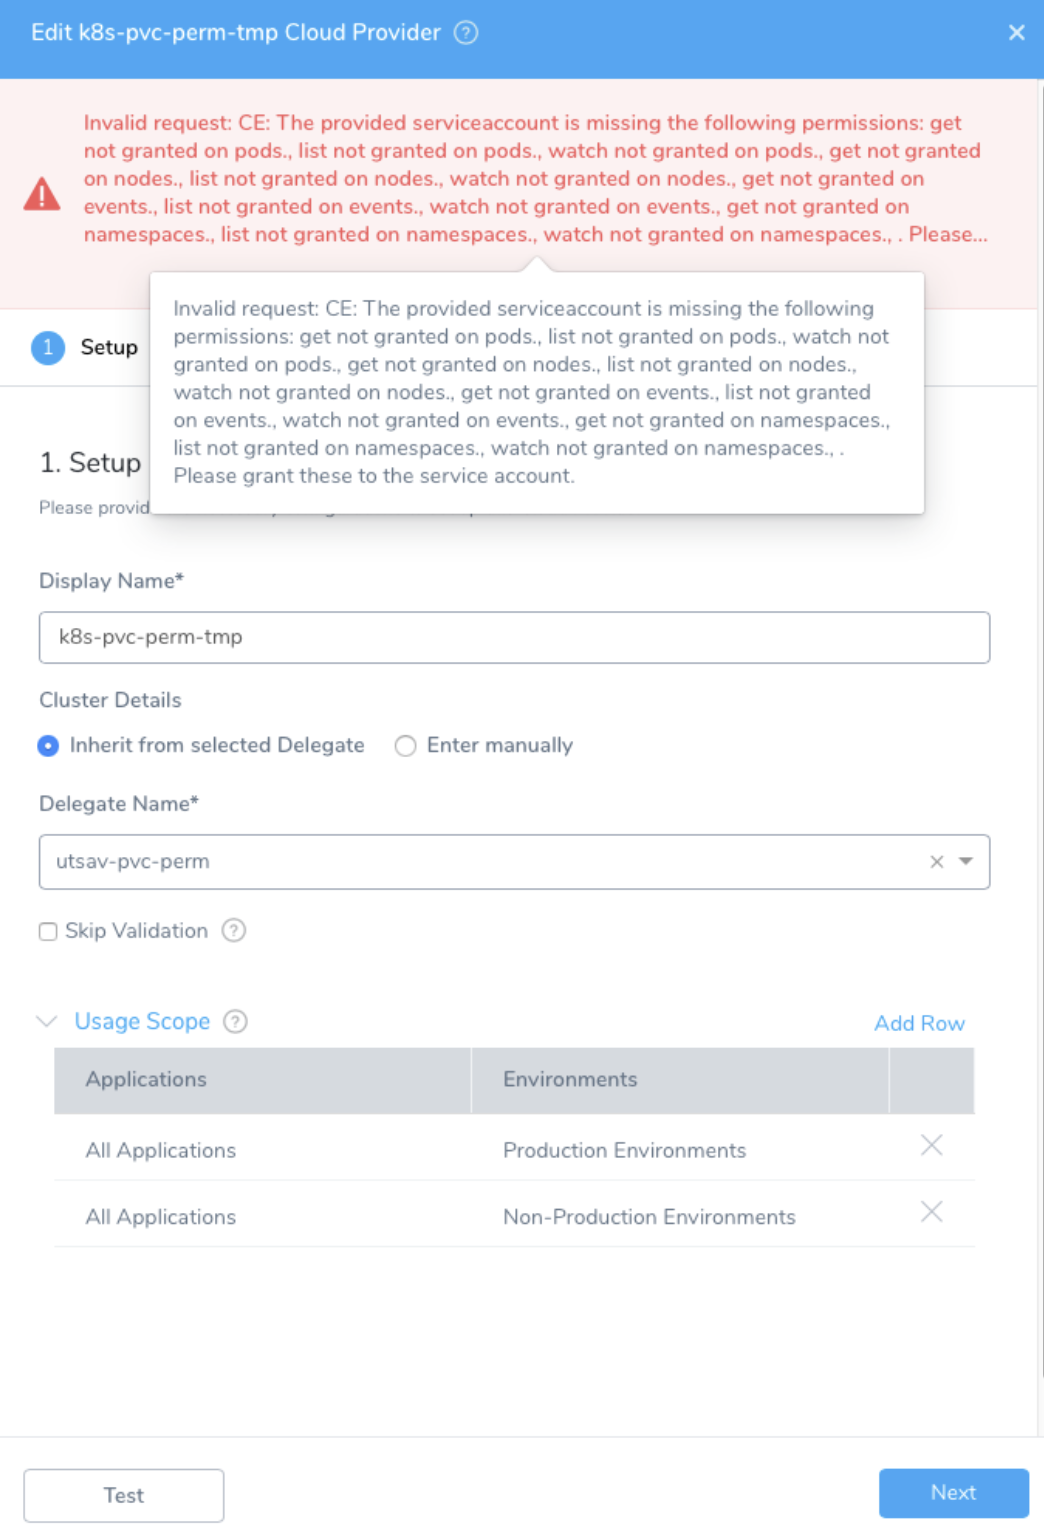Close the Edit Cloud Provider dialog

pos(1016,33)
